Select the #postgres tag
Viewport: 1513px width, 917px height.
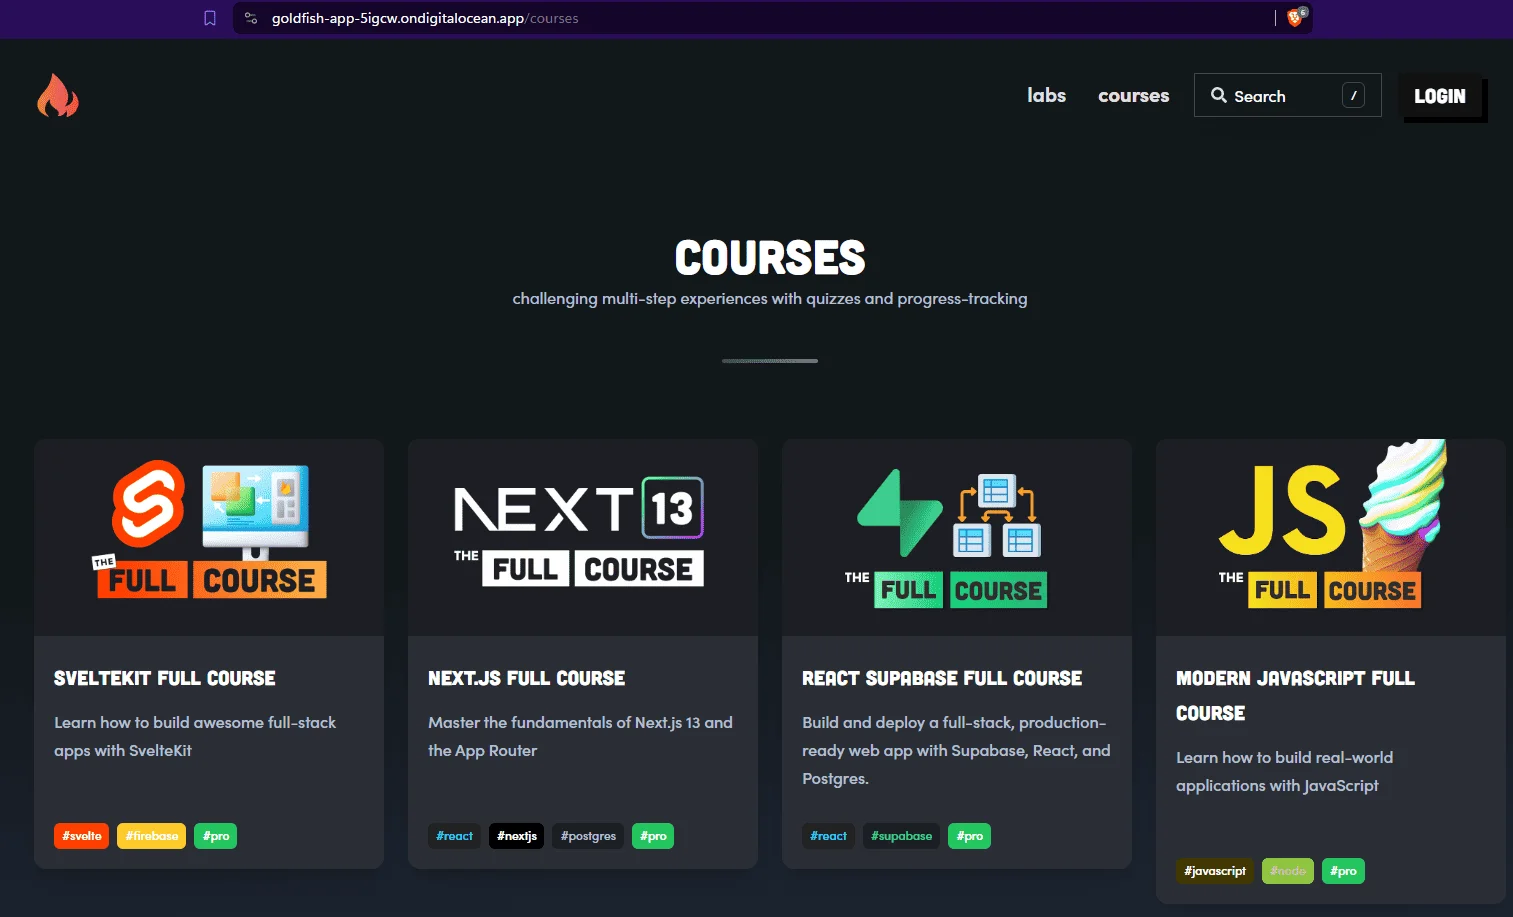[x=588, y=836]
